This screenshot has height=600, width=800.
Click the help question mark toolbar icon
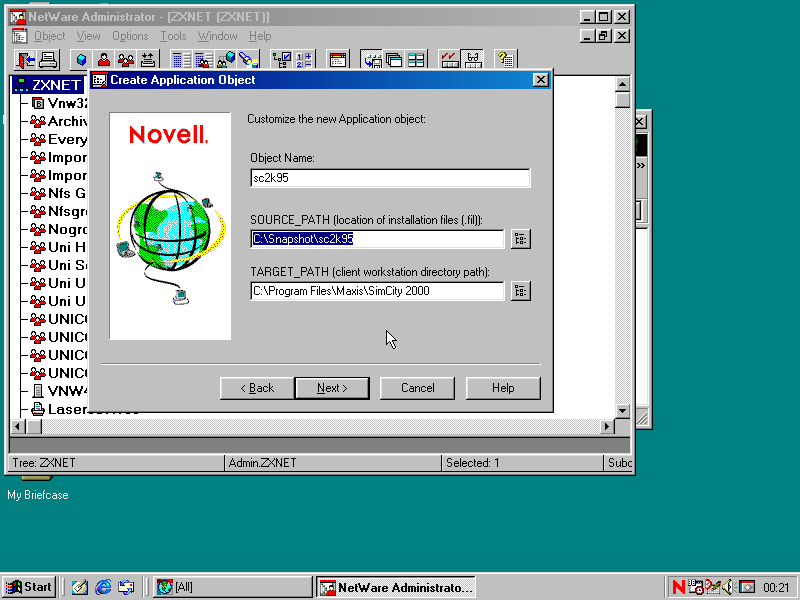[506, 60]
